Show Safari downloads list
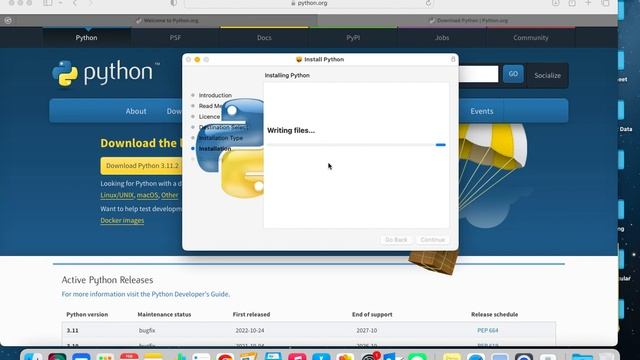Screen dimensions: 640x360 556,3
